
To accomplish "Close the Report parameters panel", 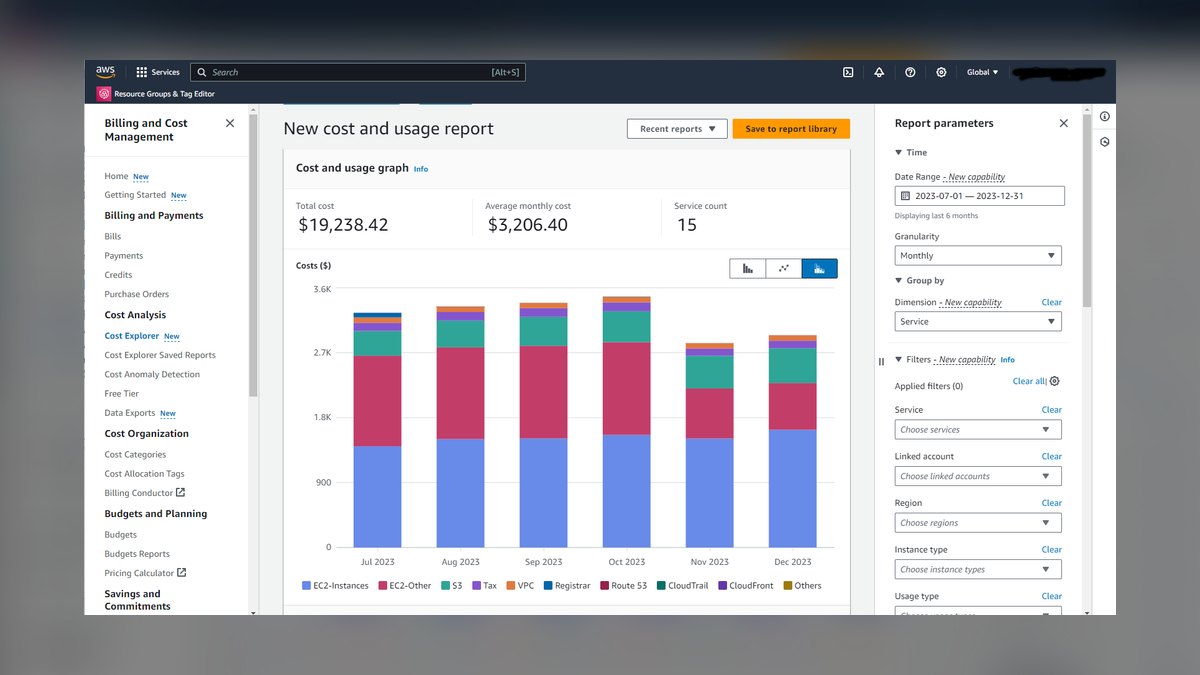I will click(1063, 123).
